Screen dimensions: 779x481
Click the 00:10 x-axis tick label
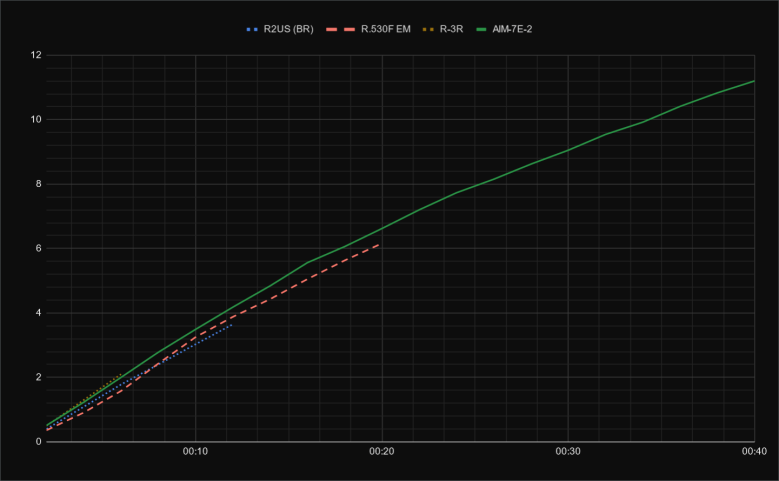[x=195, y=453]
